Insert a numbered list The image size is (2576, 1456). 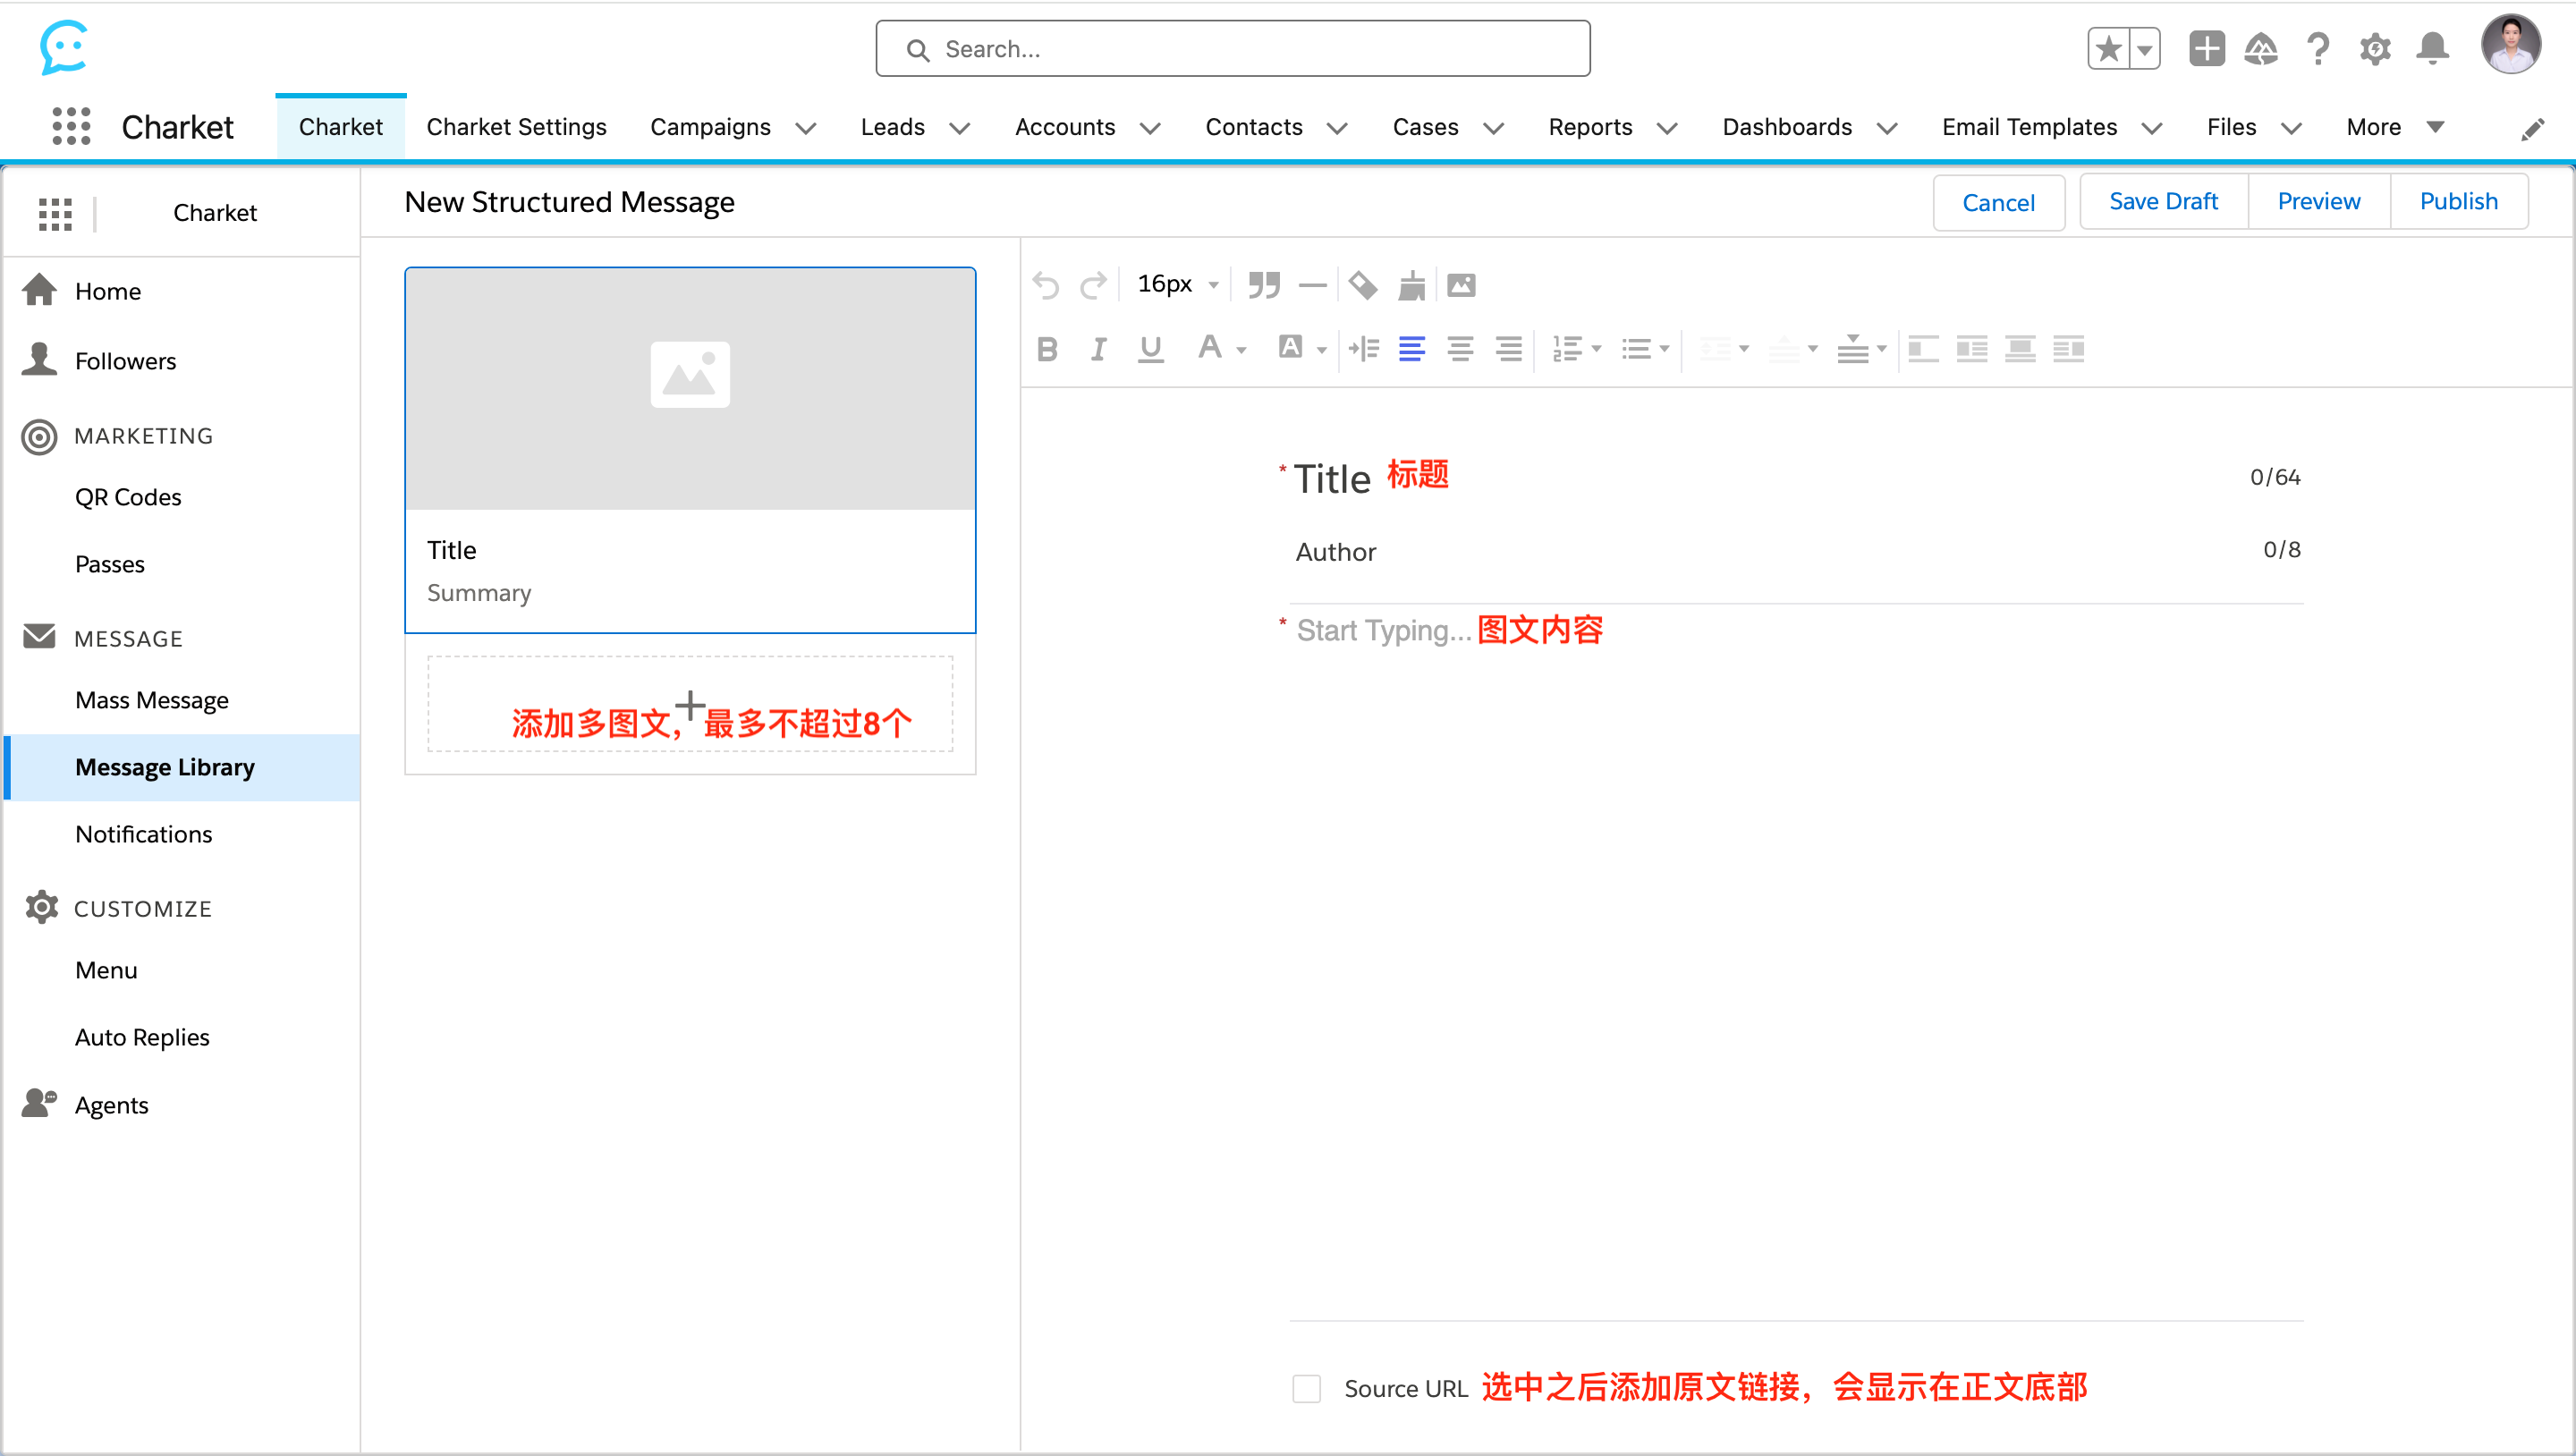[1567, 349]
